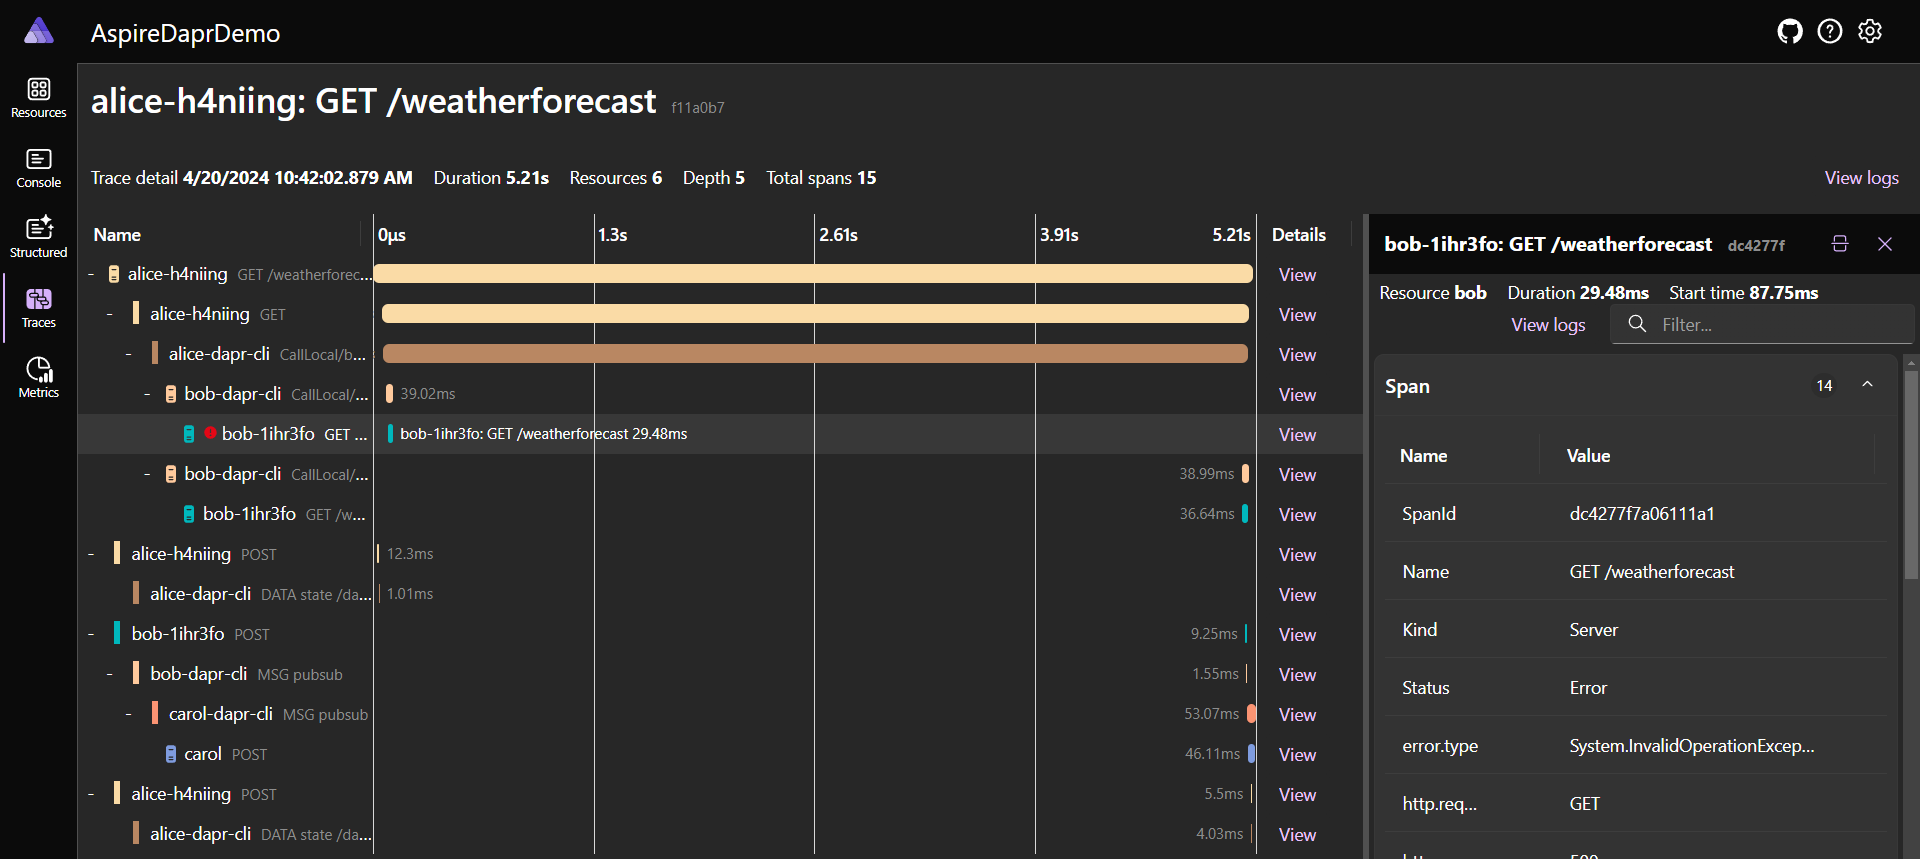Open the help question mark icon
Screen dimensions: 1920x859
(x=1830, y=32)
